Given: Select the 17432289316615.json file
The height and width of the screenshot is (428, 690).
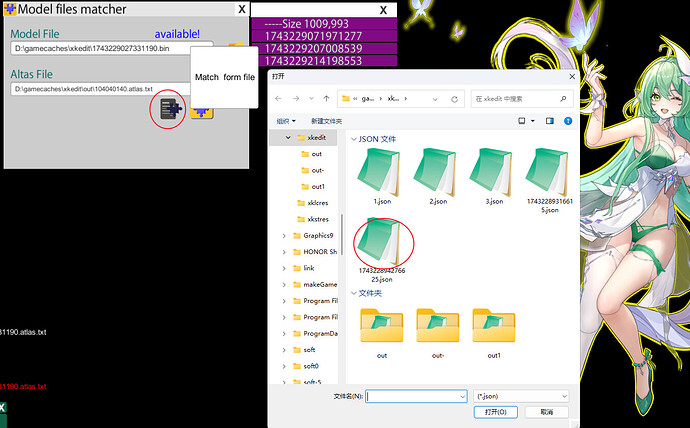Looking at the screenshot, I should click(548, 180).
